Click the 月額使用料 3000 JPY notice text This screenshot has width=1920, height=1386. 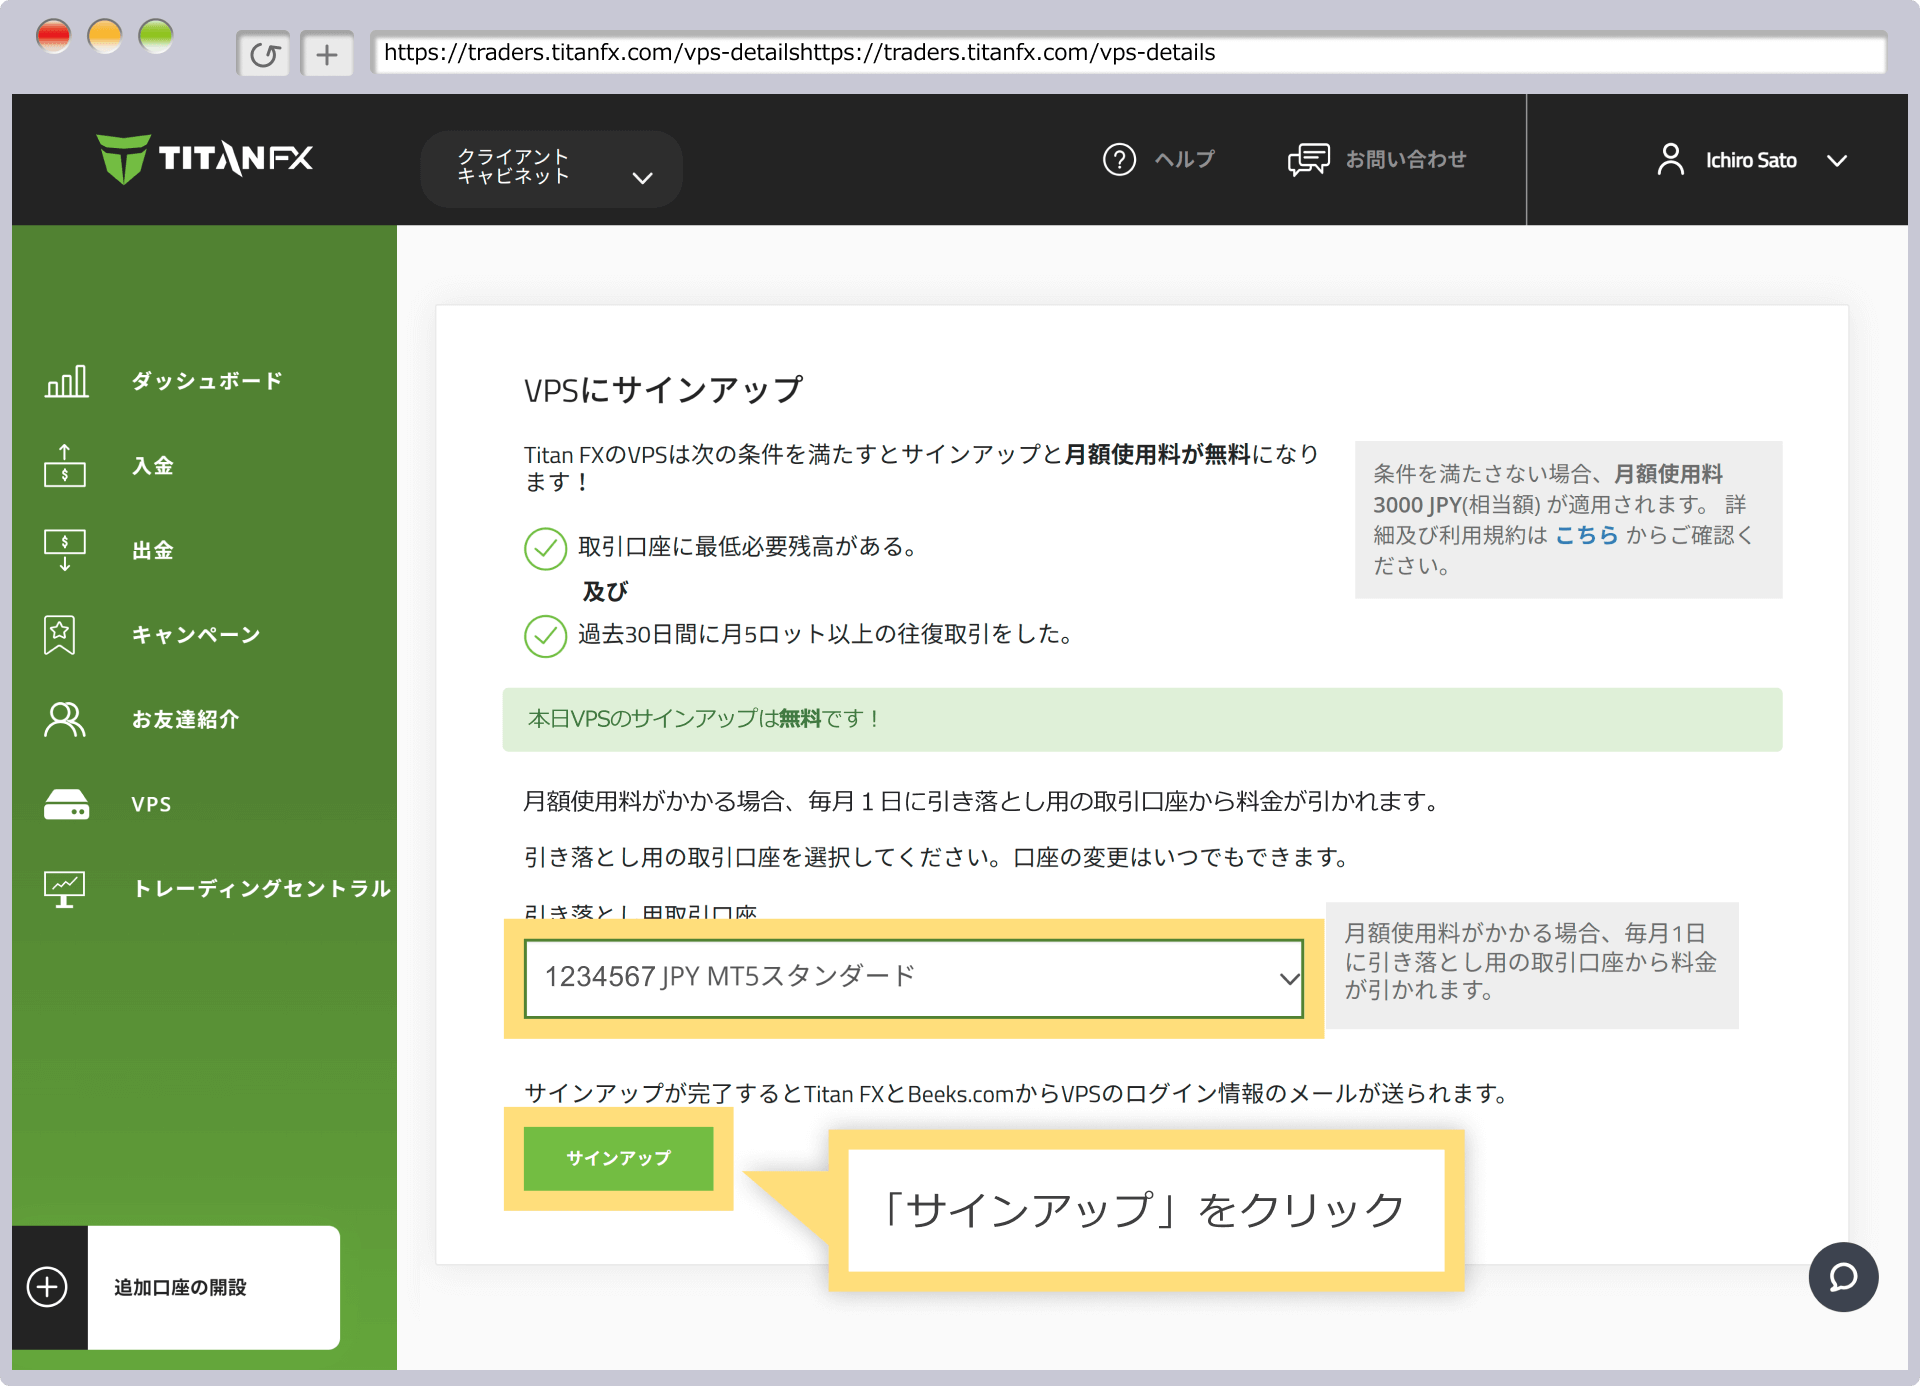coord(1568,519)
